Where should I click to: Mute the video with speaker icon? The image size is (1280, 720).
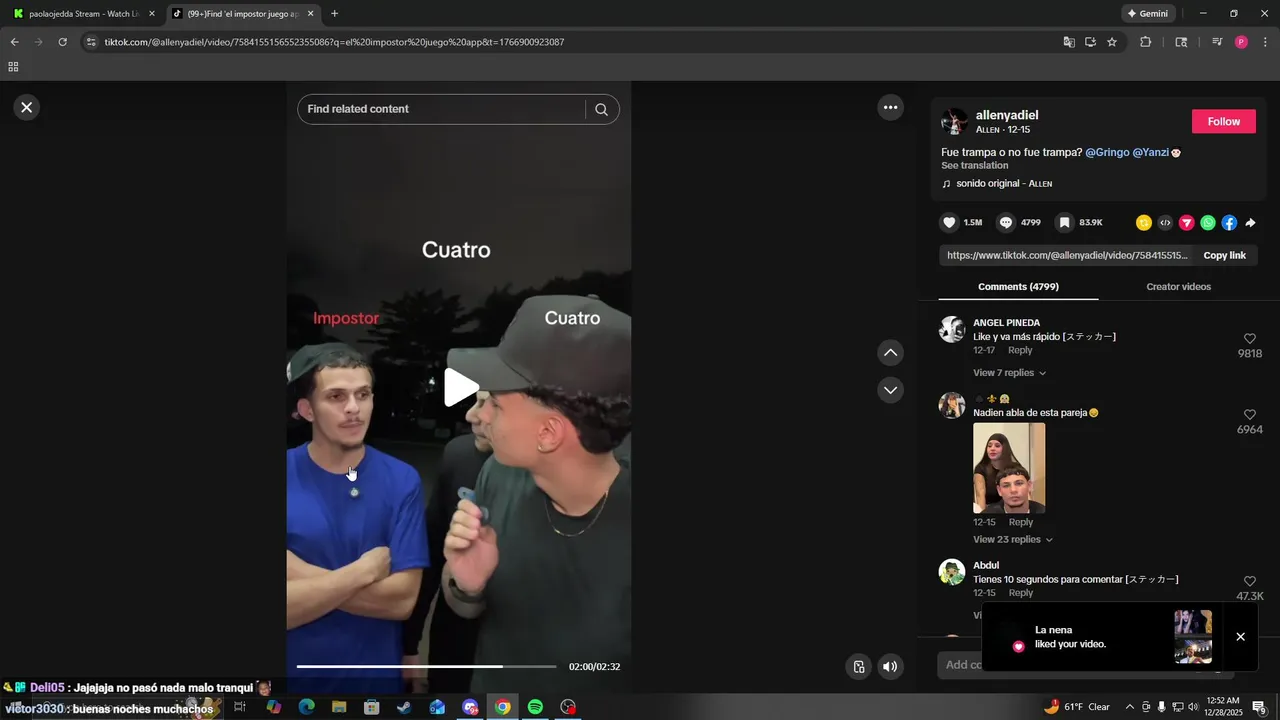click(890, 667)
